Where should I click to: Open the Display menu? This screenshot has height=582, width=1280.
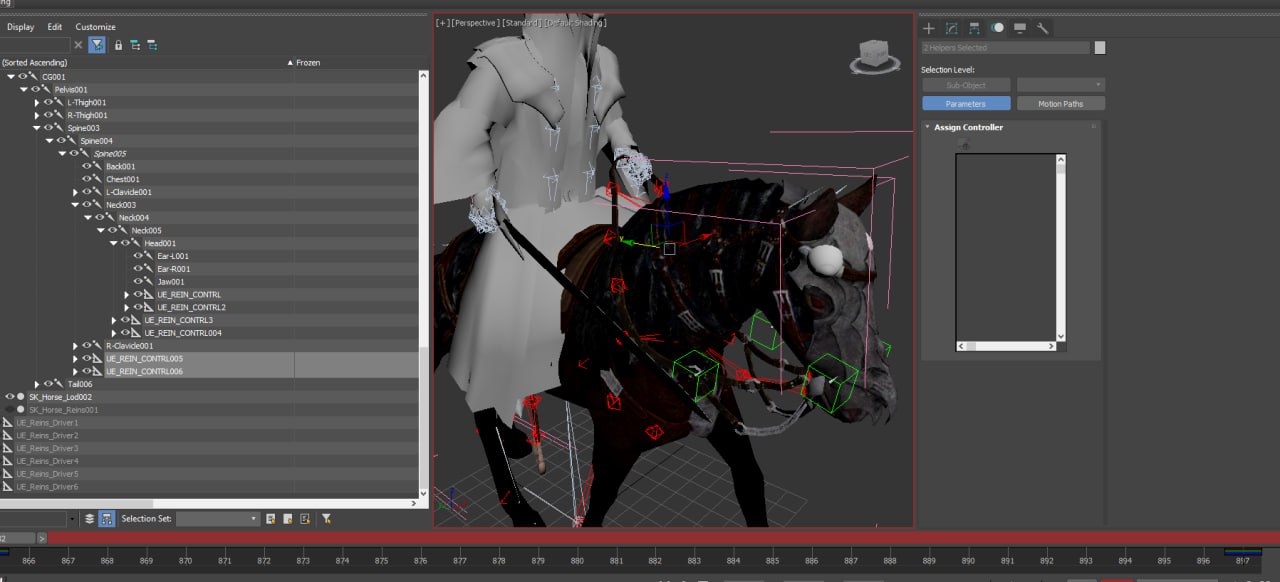coord(21,27)
